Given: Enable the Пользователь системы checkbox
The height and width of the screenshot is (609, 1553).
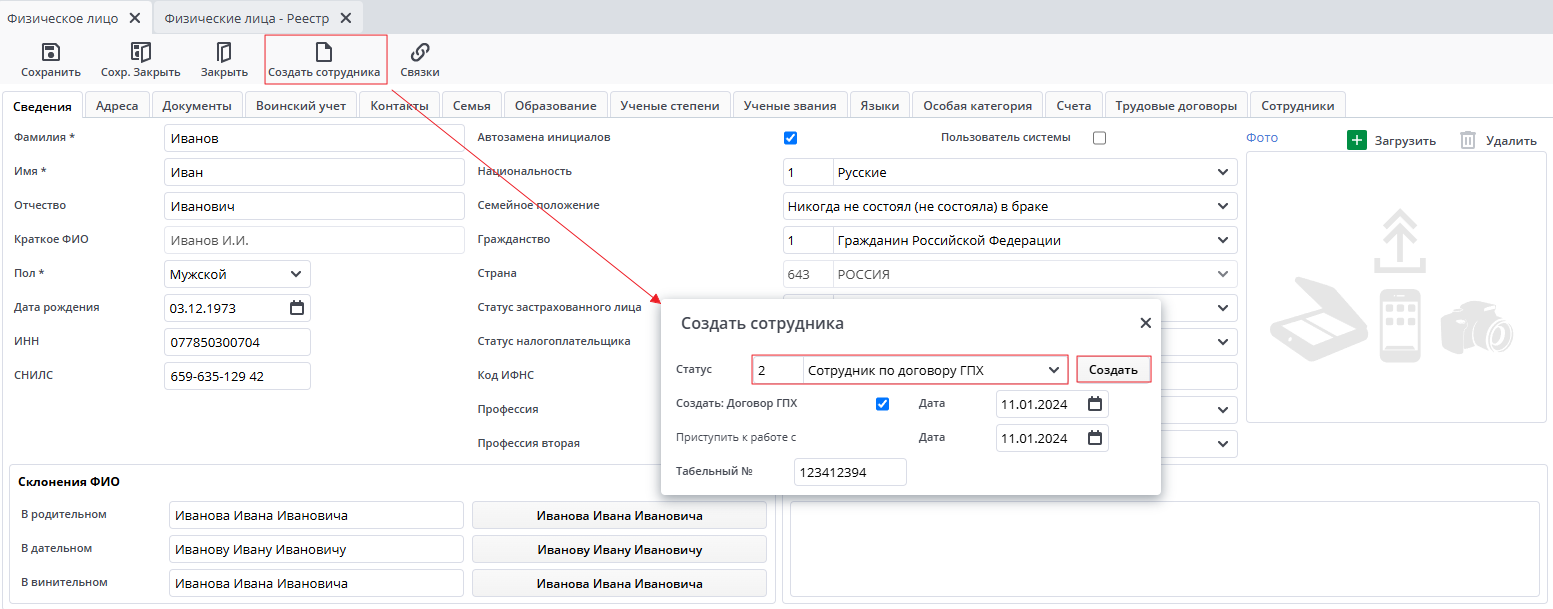Looking at the screenshot, I should 1099,138.
